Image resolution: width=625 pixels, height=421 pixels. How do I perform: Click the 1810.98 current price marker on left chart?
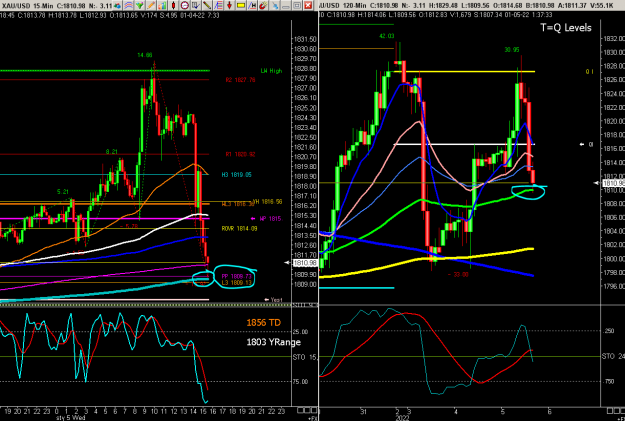(305, 263)
